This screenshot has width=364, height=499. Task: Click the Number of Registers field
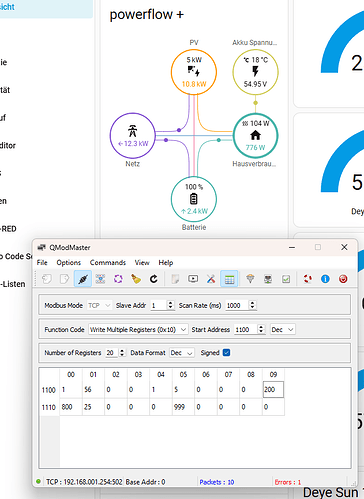click(x=112, y=353)
